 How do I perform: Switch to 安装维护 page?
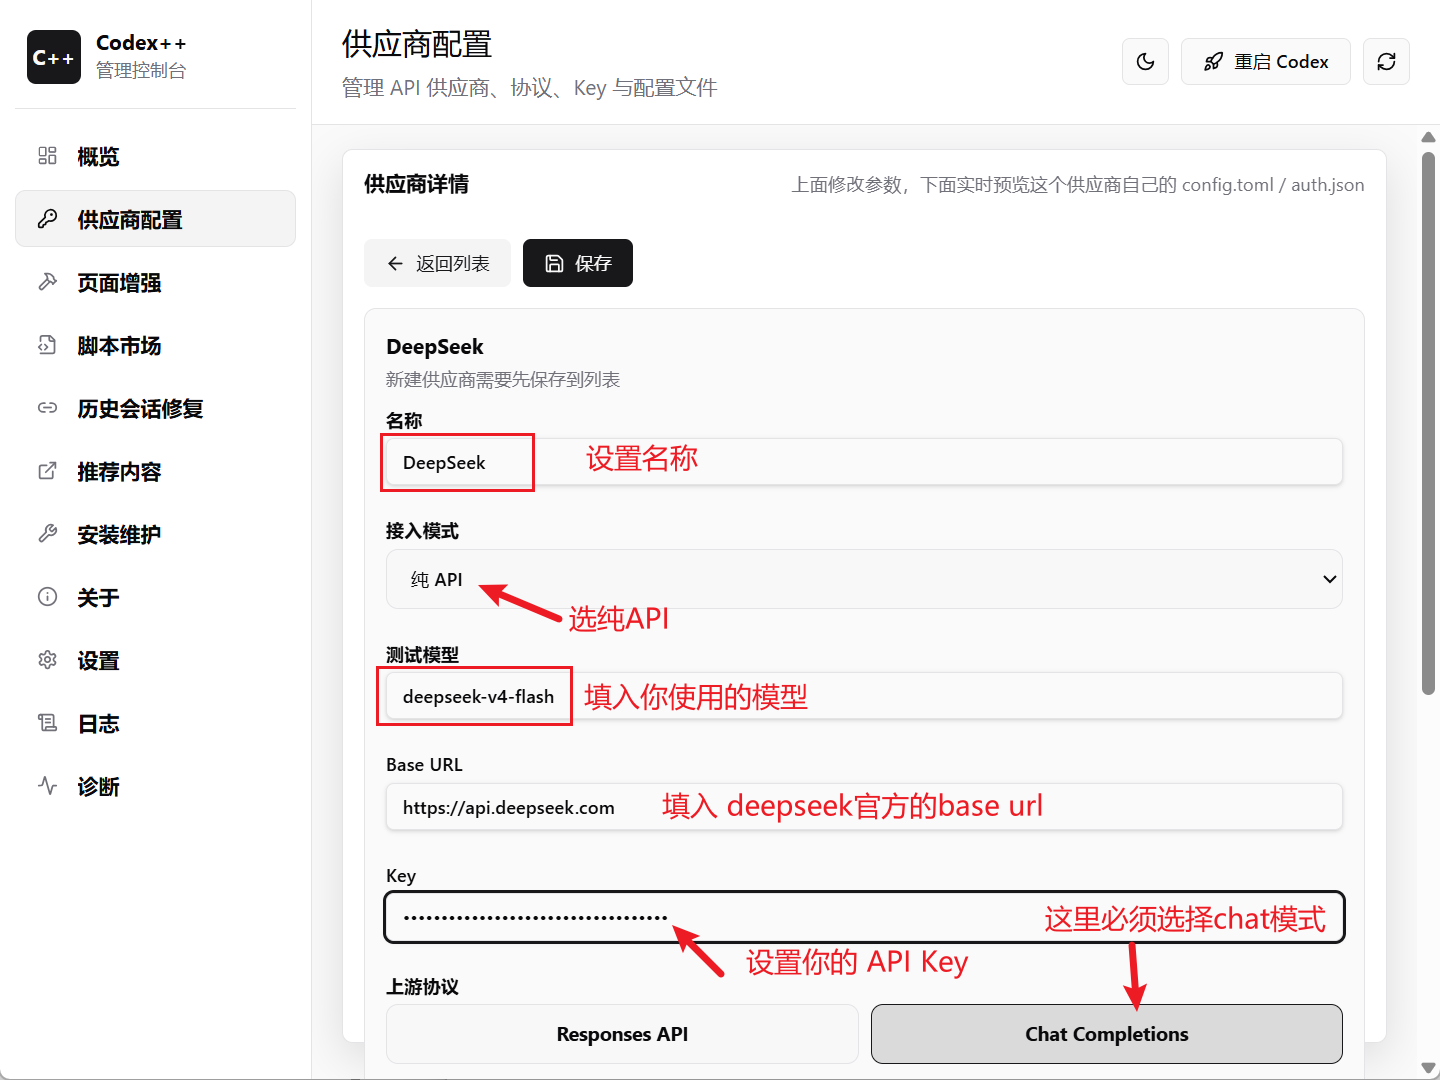point(155,534)
